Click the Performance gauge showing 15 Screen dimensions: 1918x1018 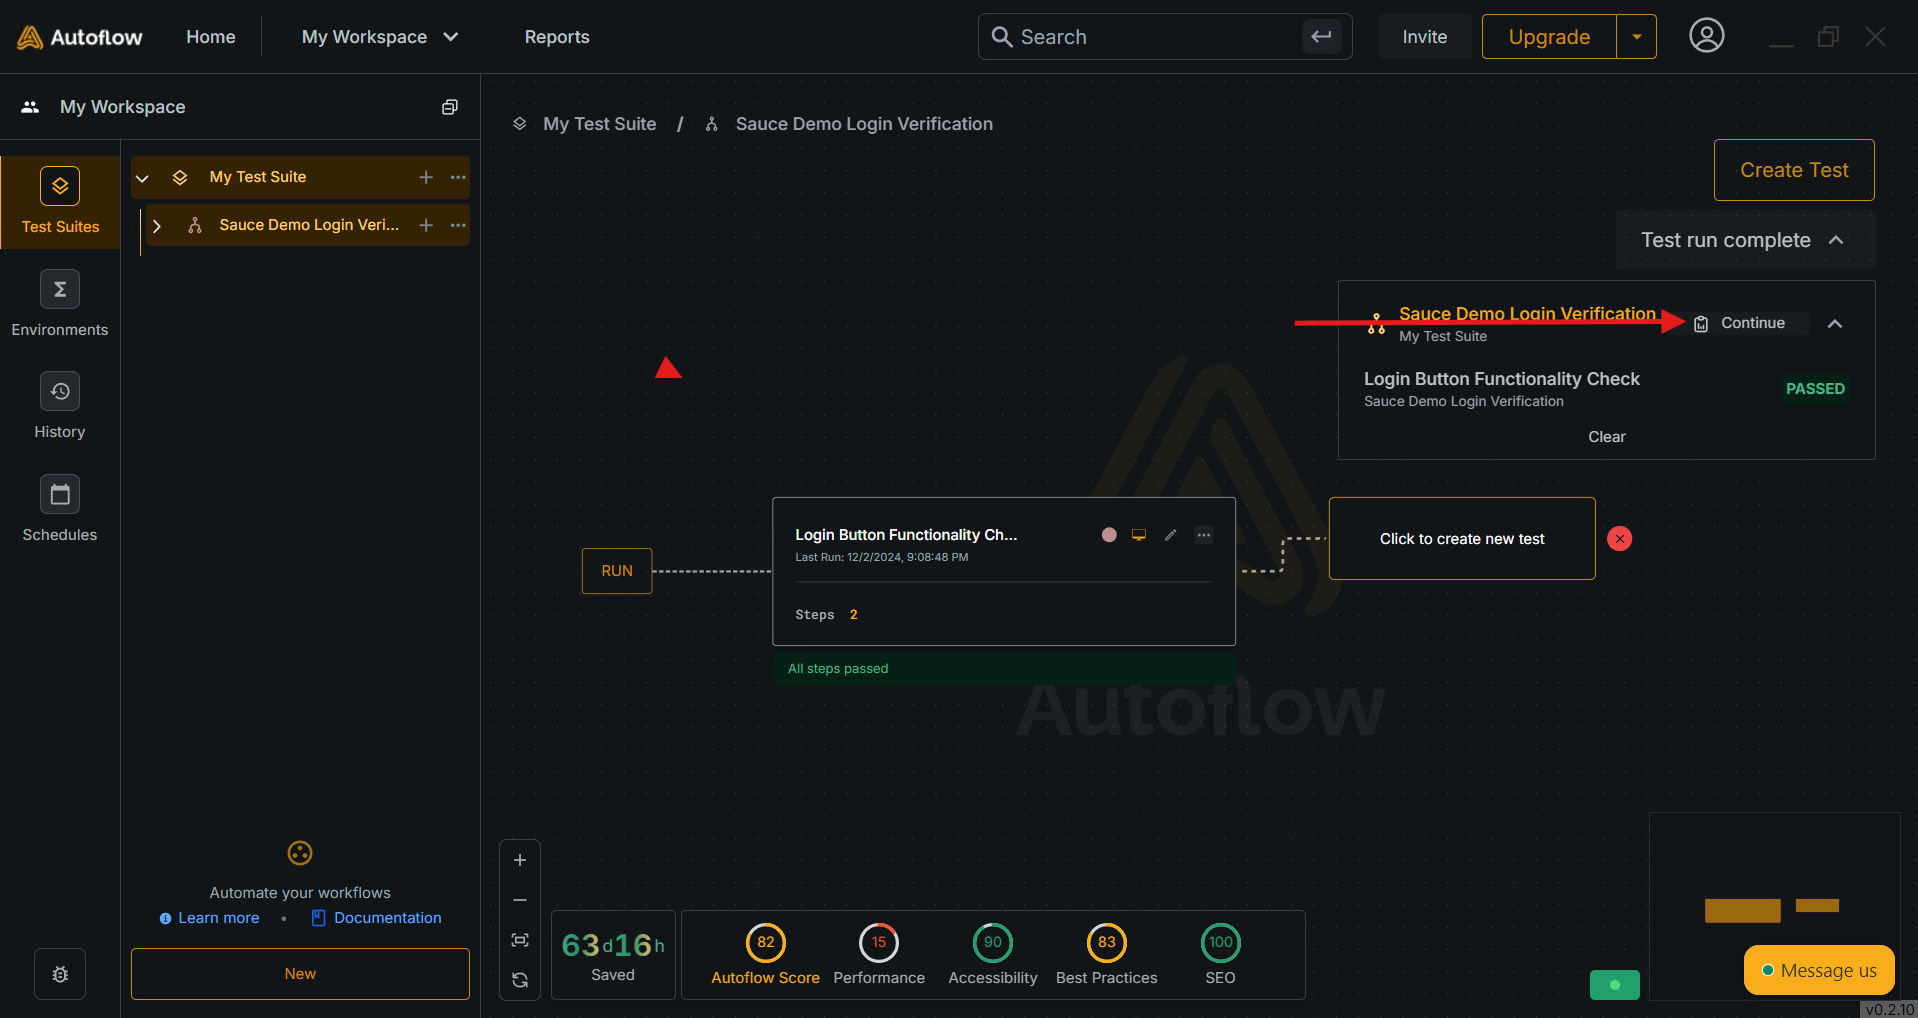pyautogui.click(x=879, y=943)
